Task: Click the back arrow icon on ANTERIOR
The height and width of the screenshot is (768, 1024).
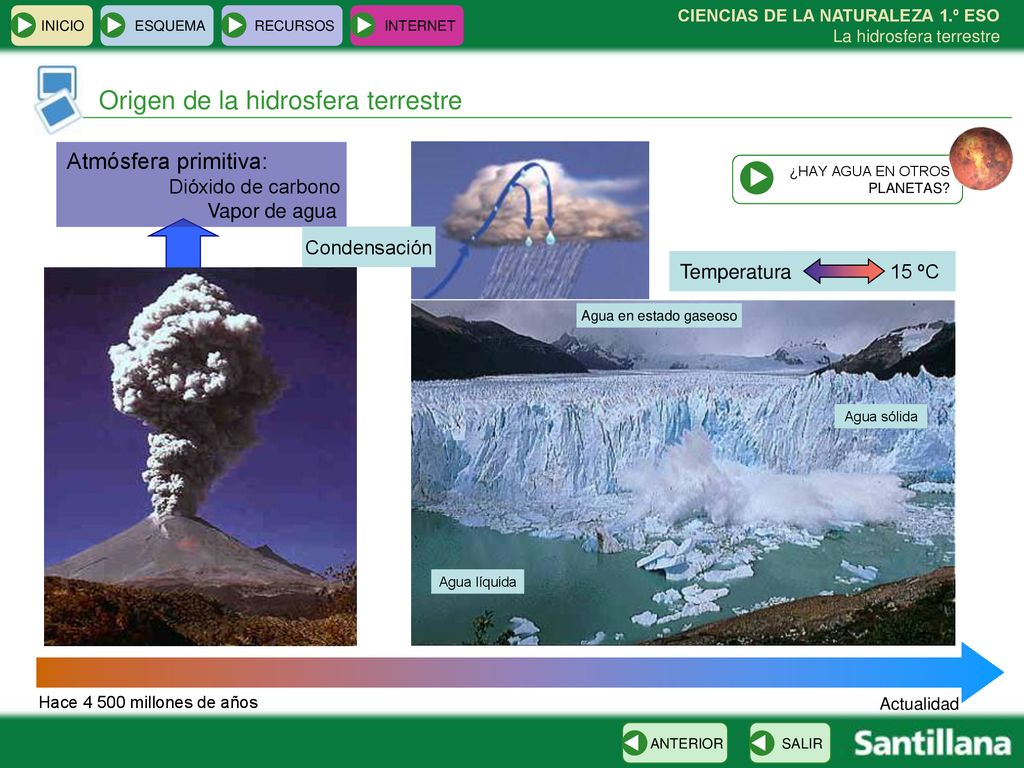Action: [x=635, y=743]
